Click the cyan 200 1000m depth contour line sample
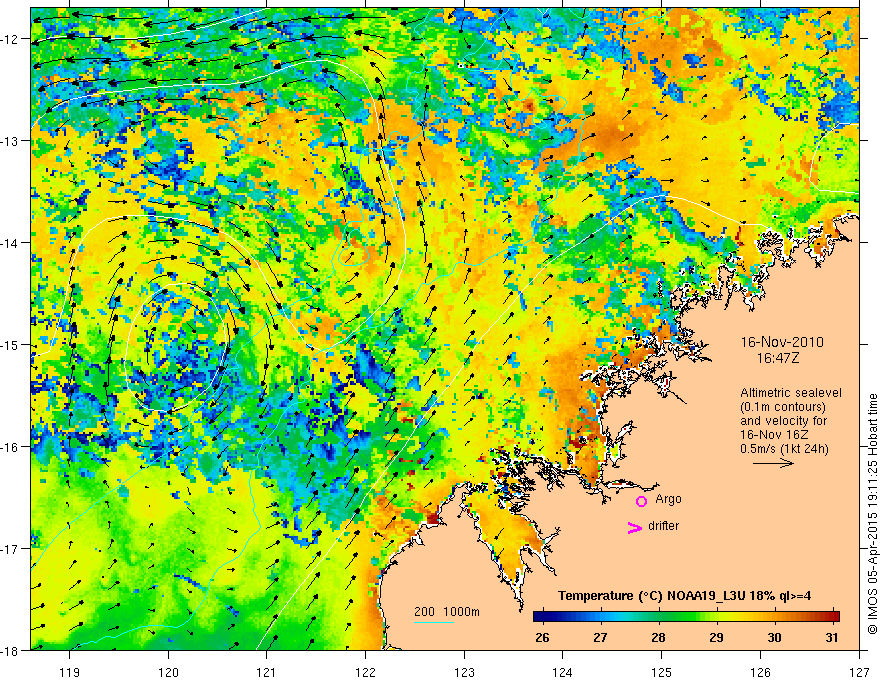The height and width of the screenshot is (680, 880). (x=434, y=622)
